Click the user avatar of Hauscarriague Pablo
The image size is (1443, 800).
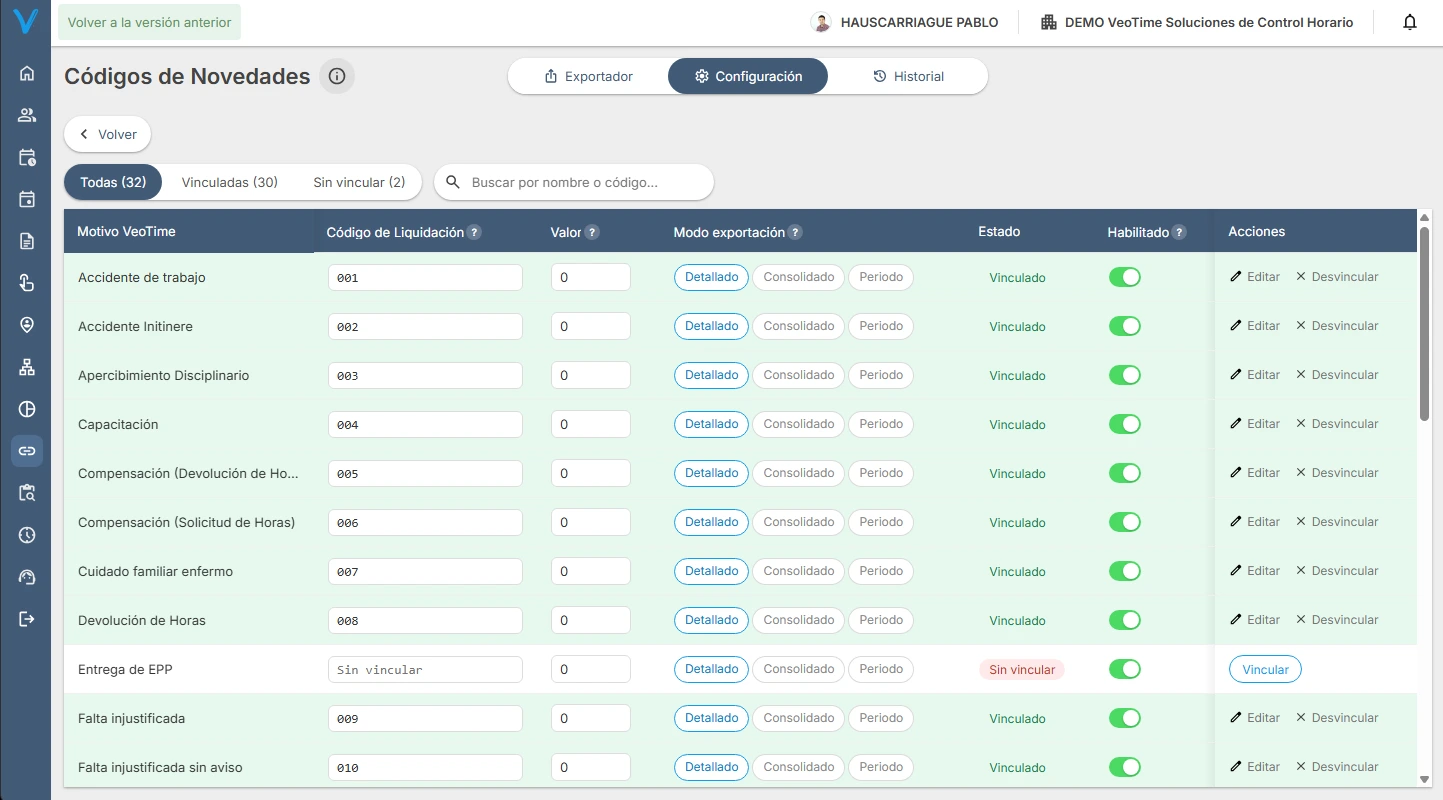coord(820,22)
